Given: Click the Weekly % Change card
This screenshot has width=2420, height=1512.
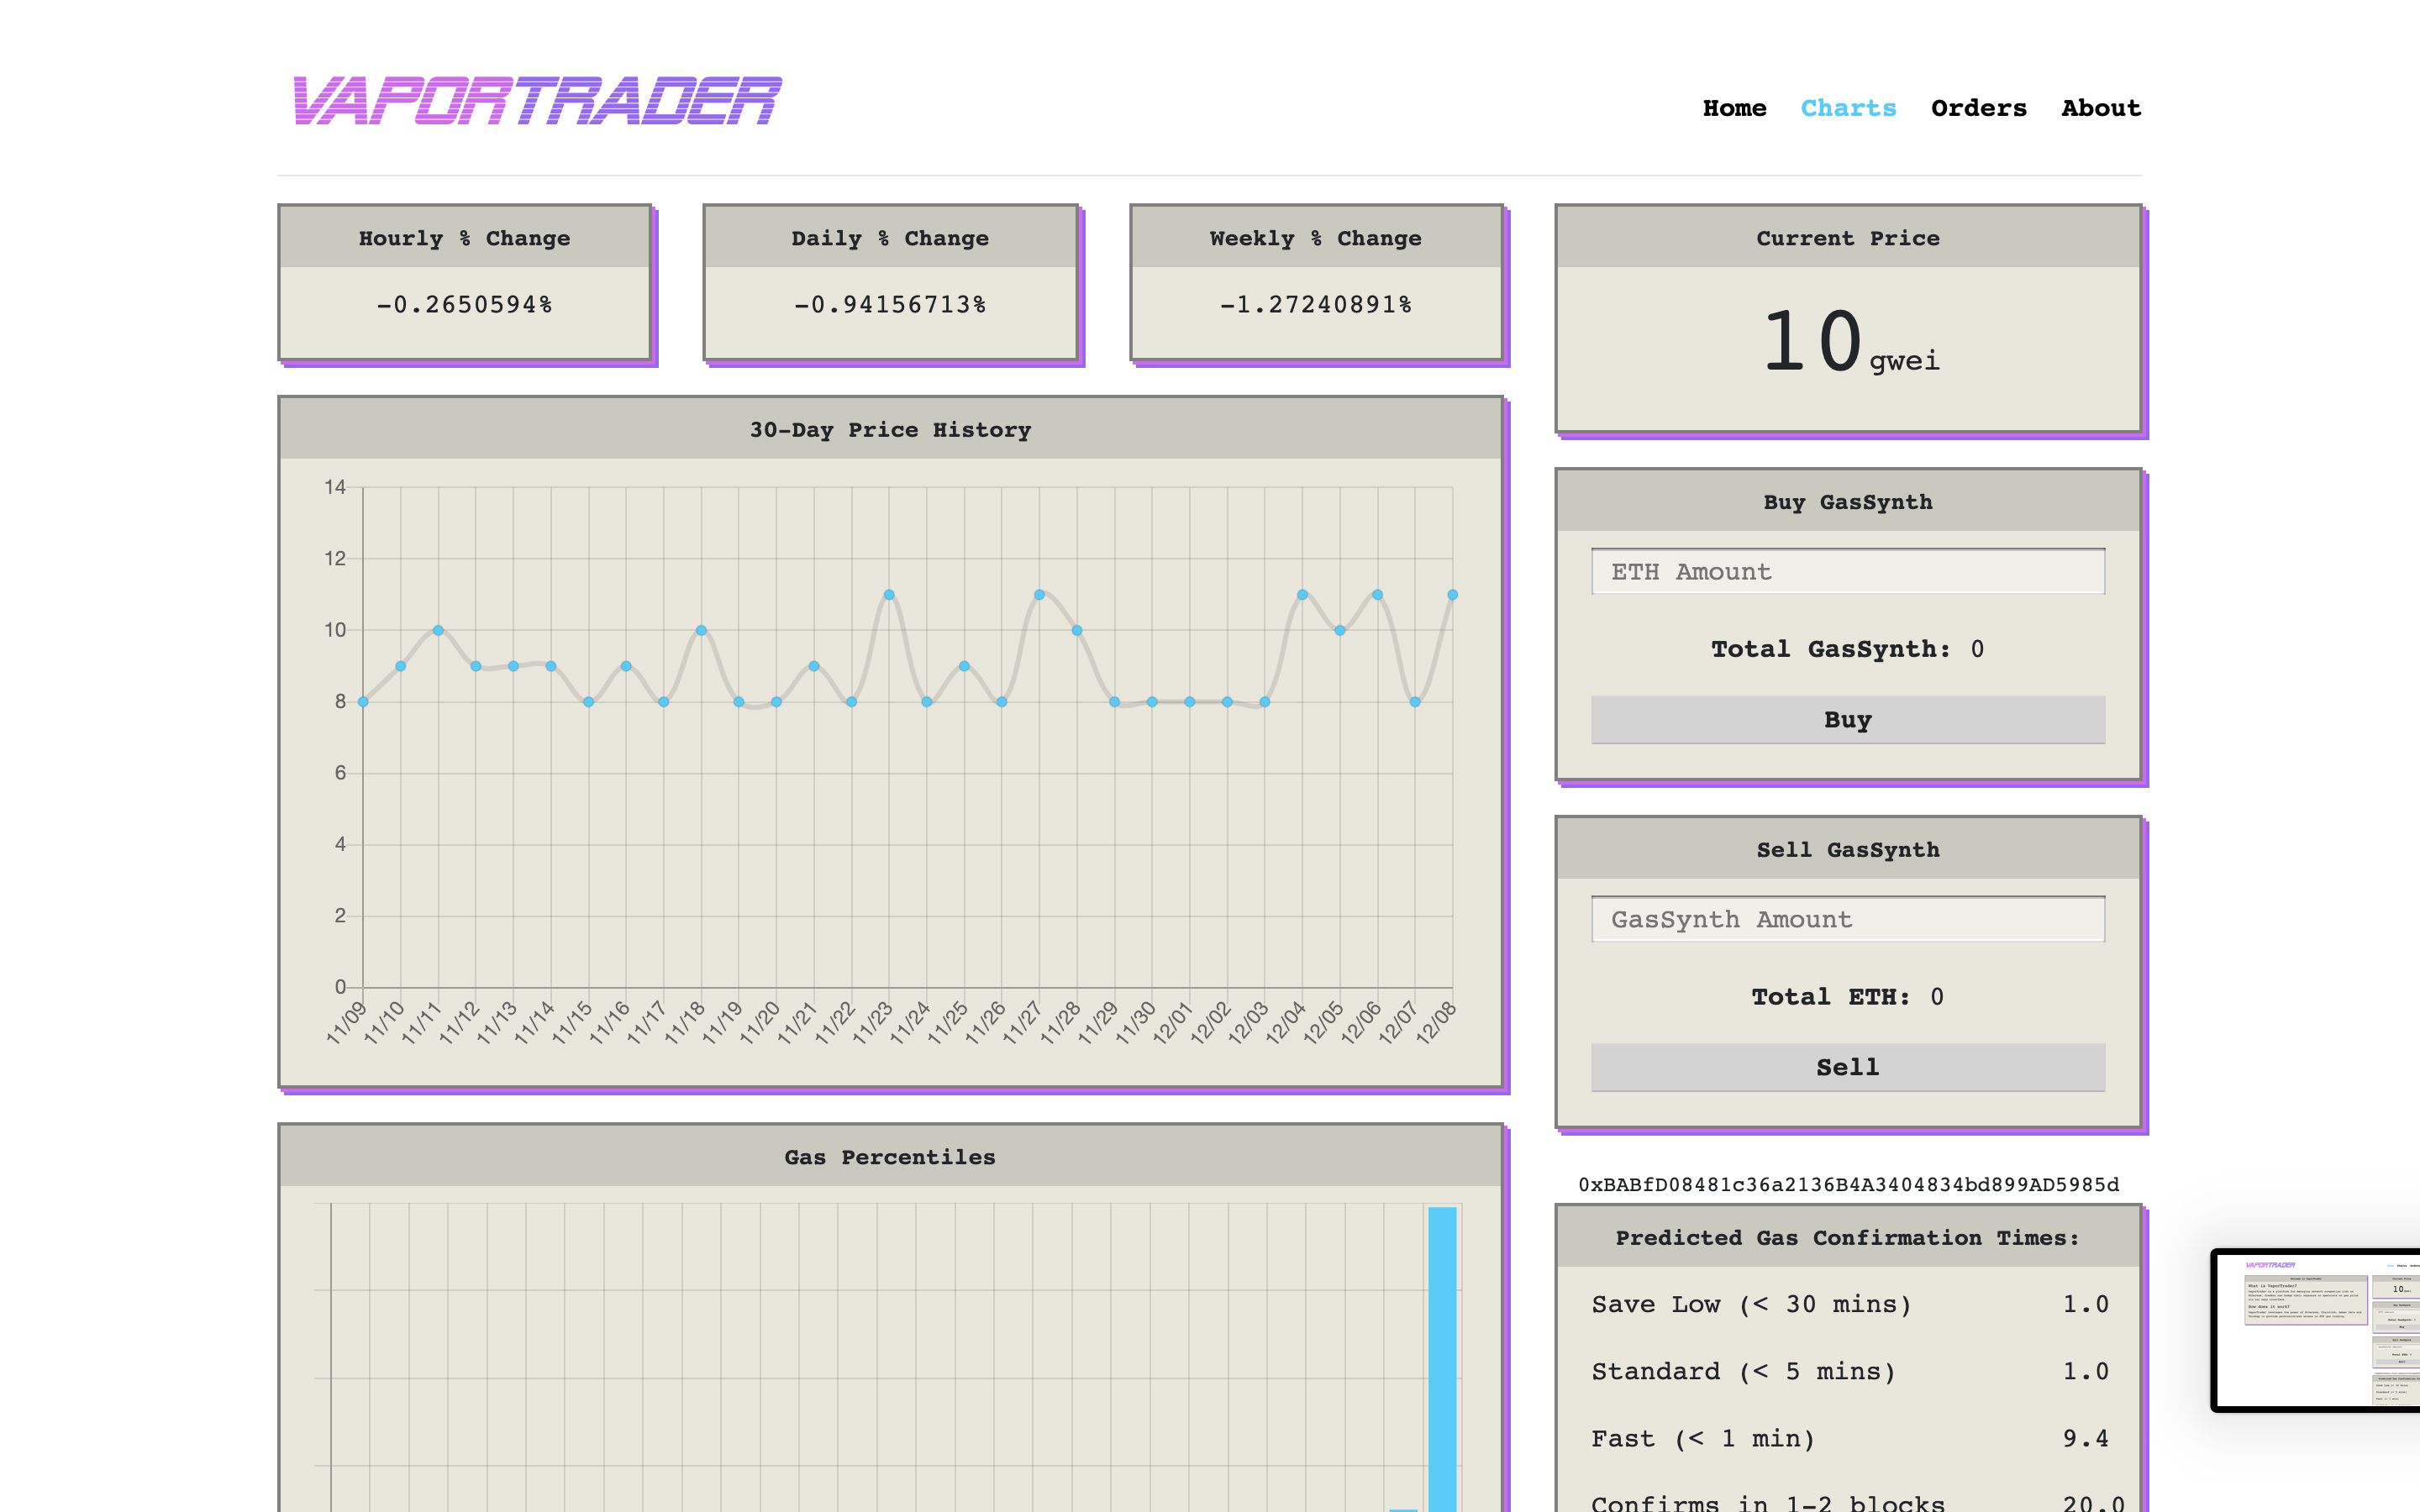Looking at the screenshot, I should (1316, 283).
